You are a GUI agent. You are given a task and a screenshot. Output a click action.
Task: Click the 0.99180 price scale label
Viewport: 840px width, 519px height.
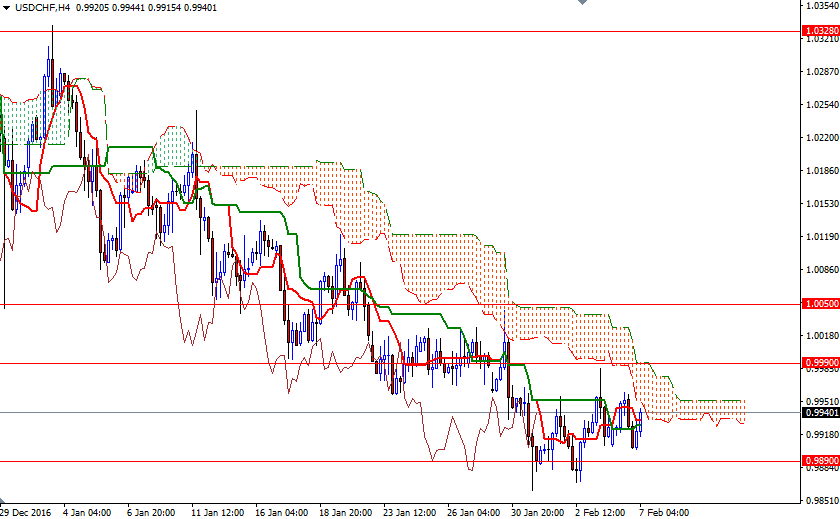click(x=822, y=435)
